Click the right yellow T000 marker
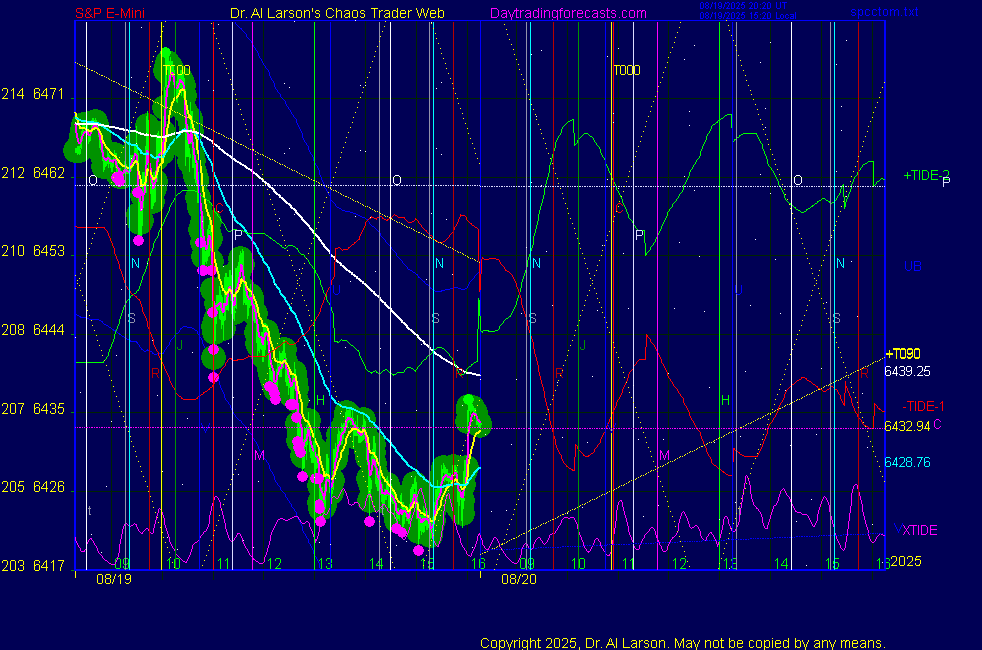The width and height of the screenshot is (982, 650). point(627,70)
